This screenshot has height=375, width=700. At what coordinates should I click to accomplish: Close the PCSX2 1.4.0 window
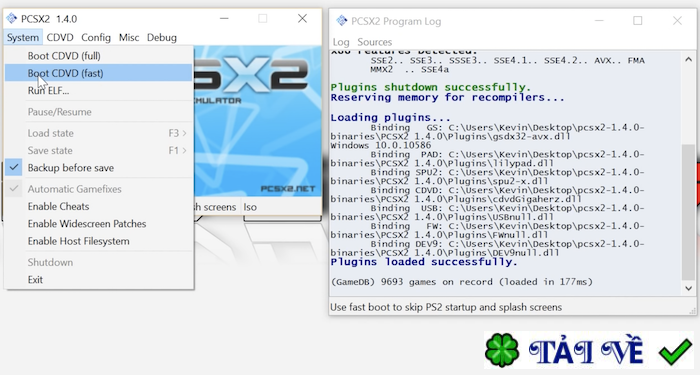(302, 18)
